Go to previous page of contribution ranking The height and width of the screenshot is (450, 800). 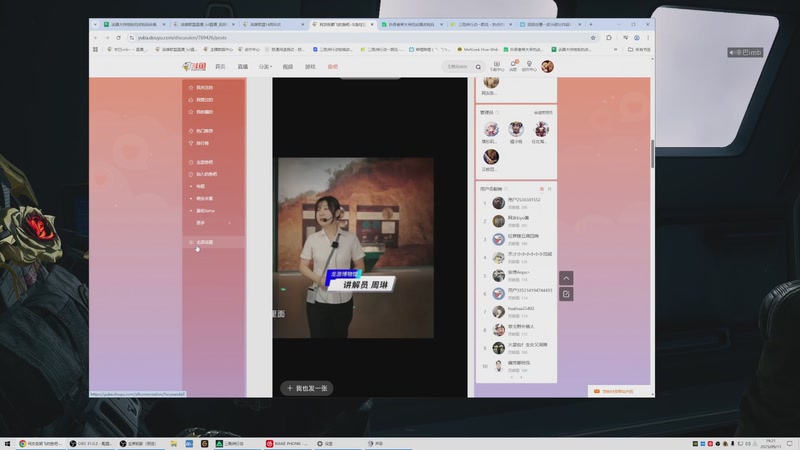(512, 378)
